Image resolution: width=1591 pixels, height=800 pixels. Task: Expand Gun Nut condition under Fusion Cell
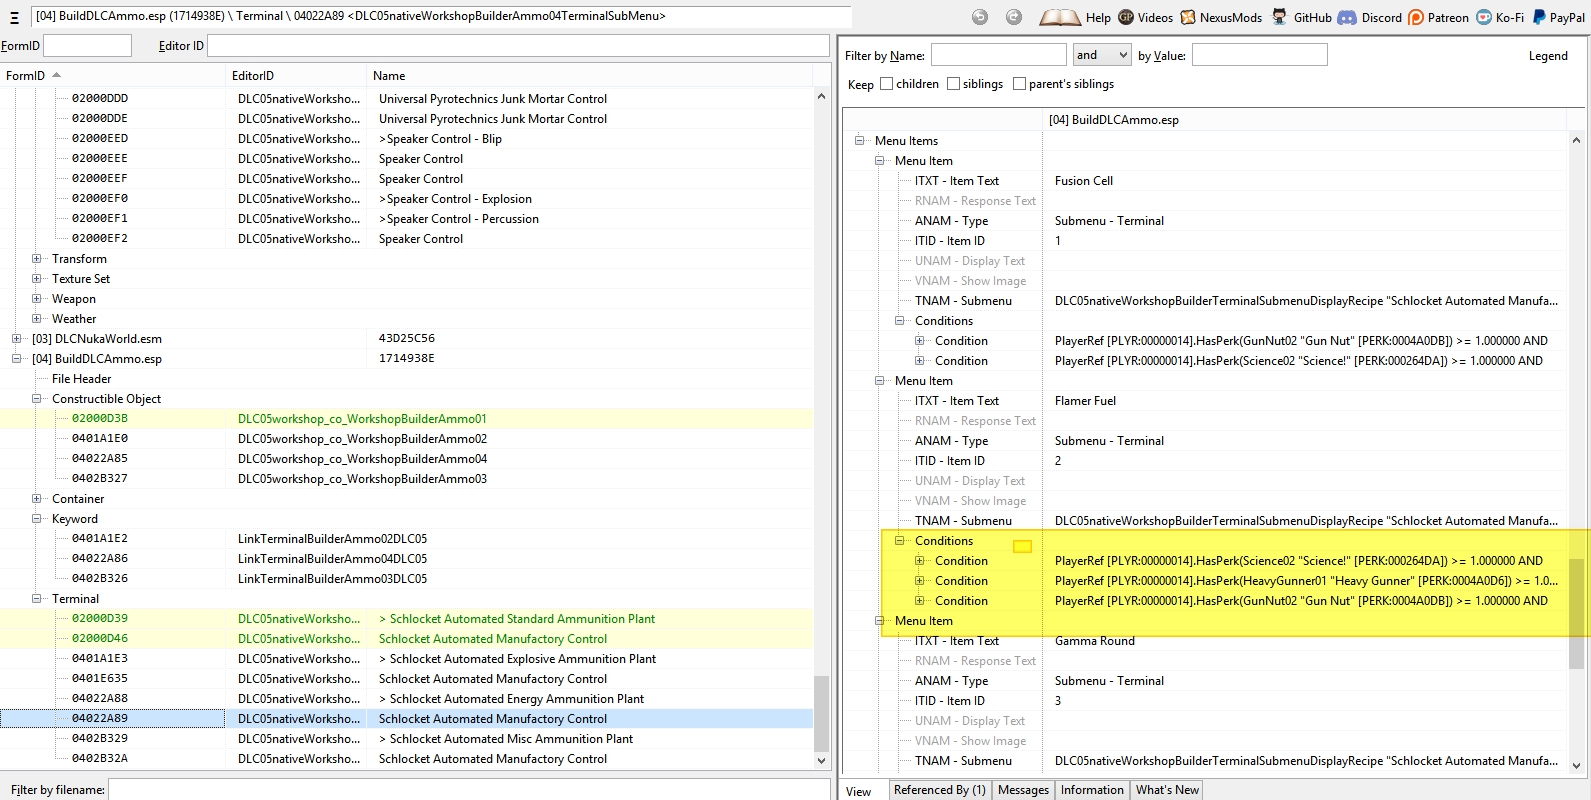pos(919,341)
